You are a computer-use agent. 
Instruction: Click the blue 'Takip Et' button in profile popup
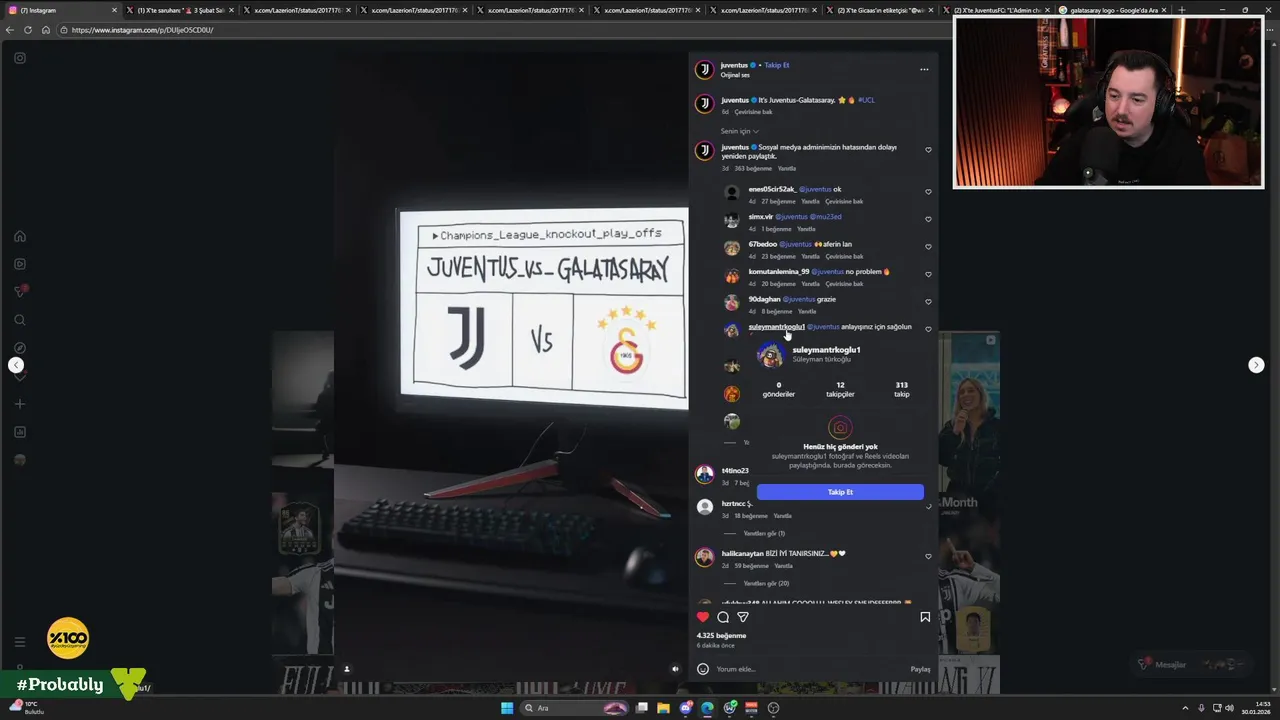pos(840,492)
